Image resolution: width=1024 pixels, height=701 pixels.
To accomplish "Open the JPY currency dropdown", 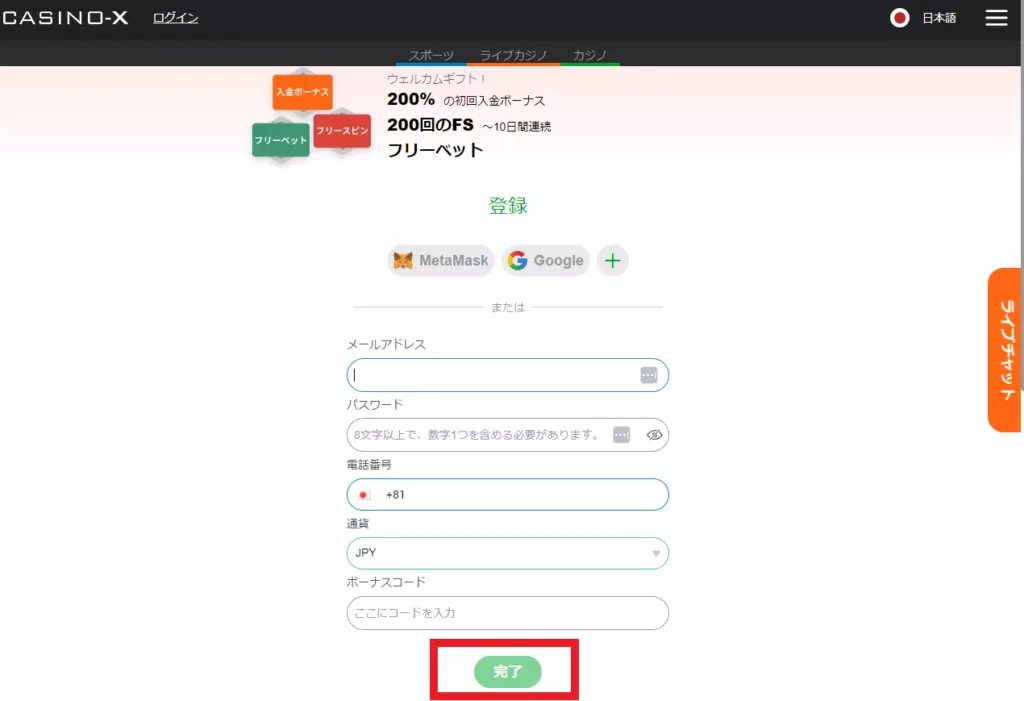I will click(507, 553).
